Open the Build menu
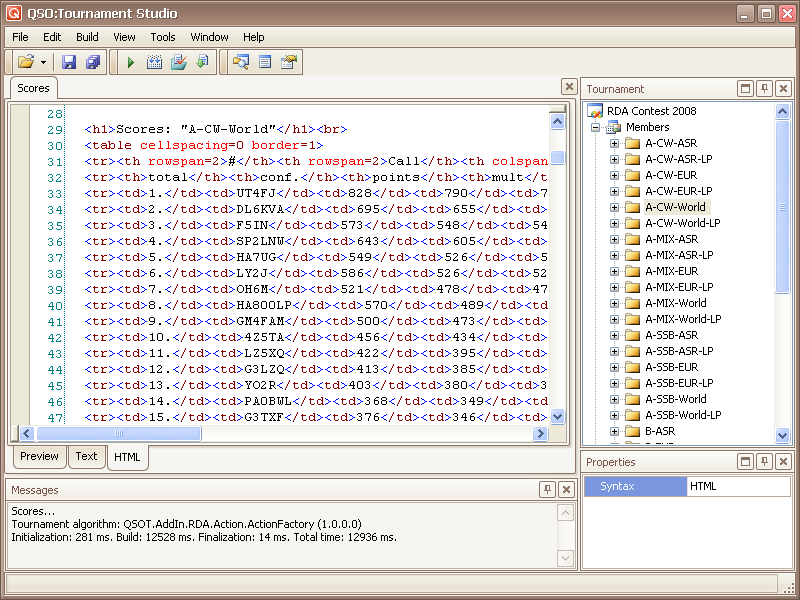Screen dimensions: 800x600 coord(87,37)
